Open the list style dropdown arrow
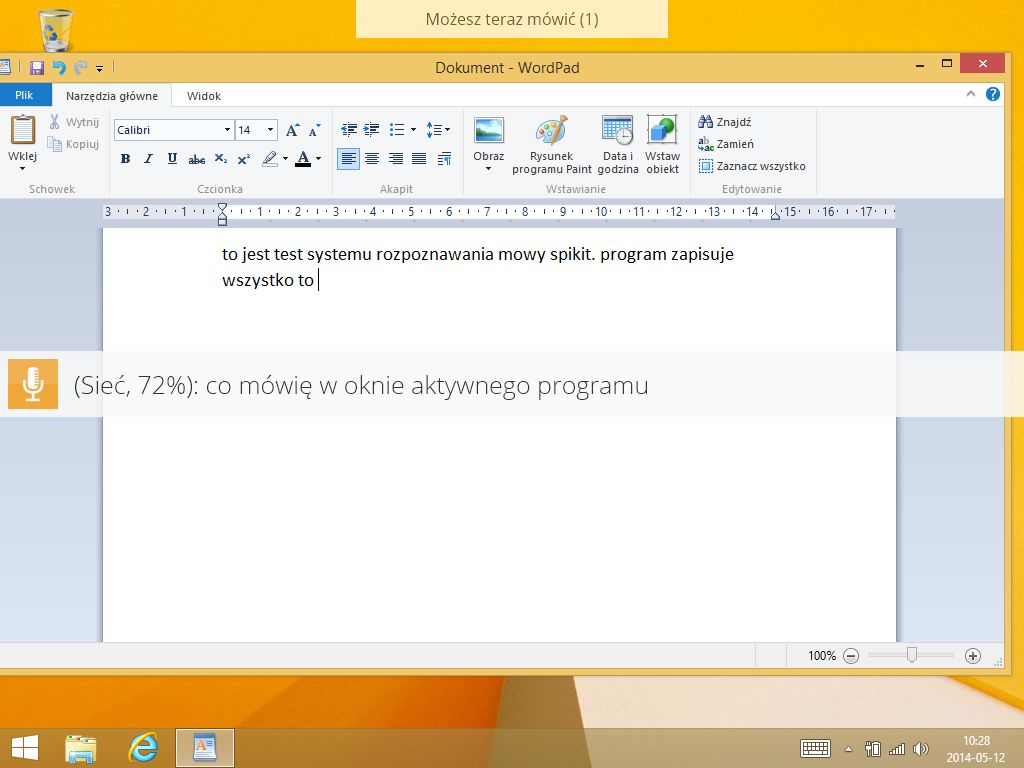This screenshot has height=768, width=1024. (x=413, y=129)
